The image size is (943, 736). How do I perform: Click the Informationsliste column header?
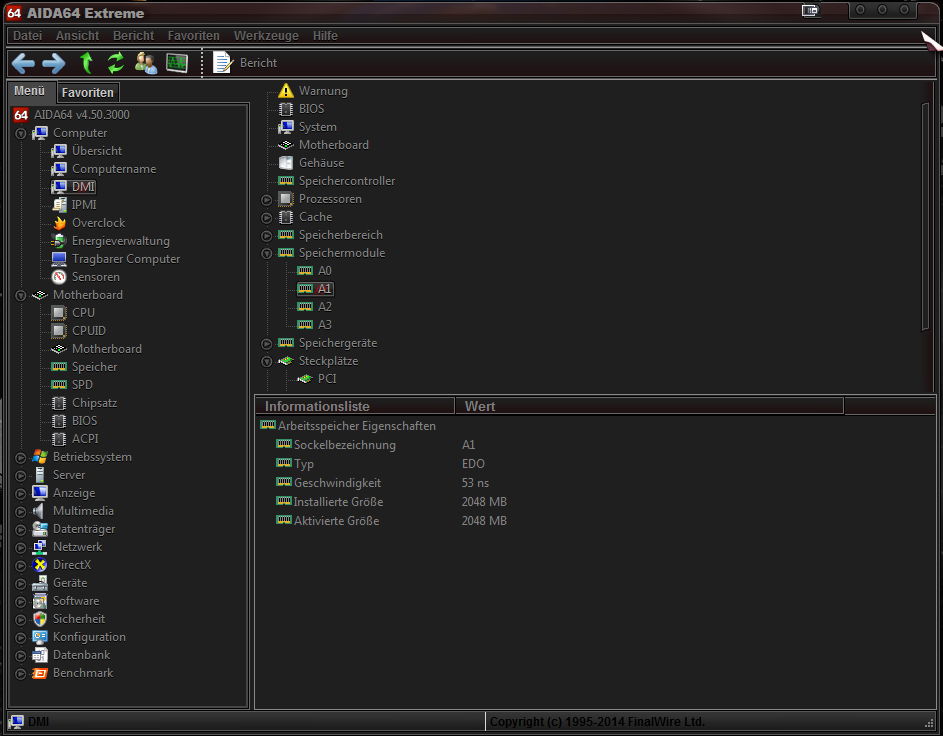point(355,406)
